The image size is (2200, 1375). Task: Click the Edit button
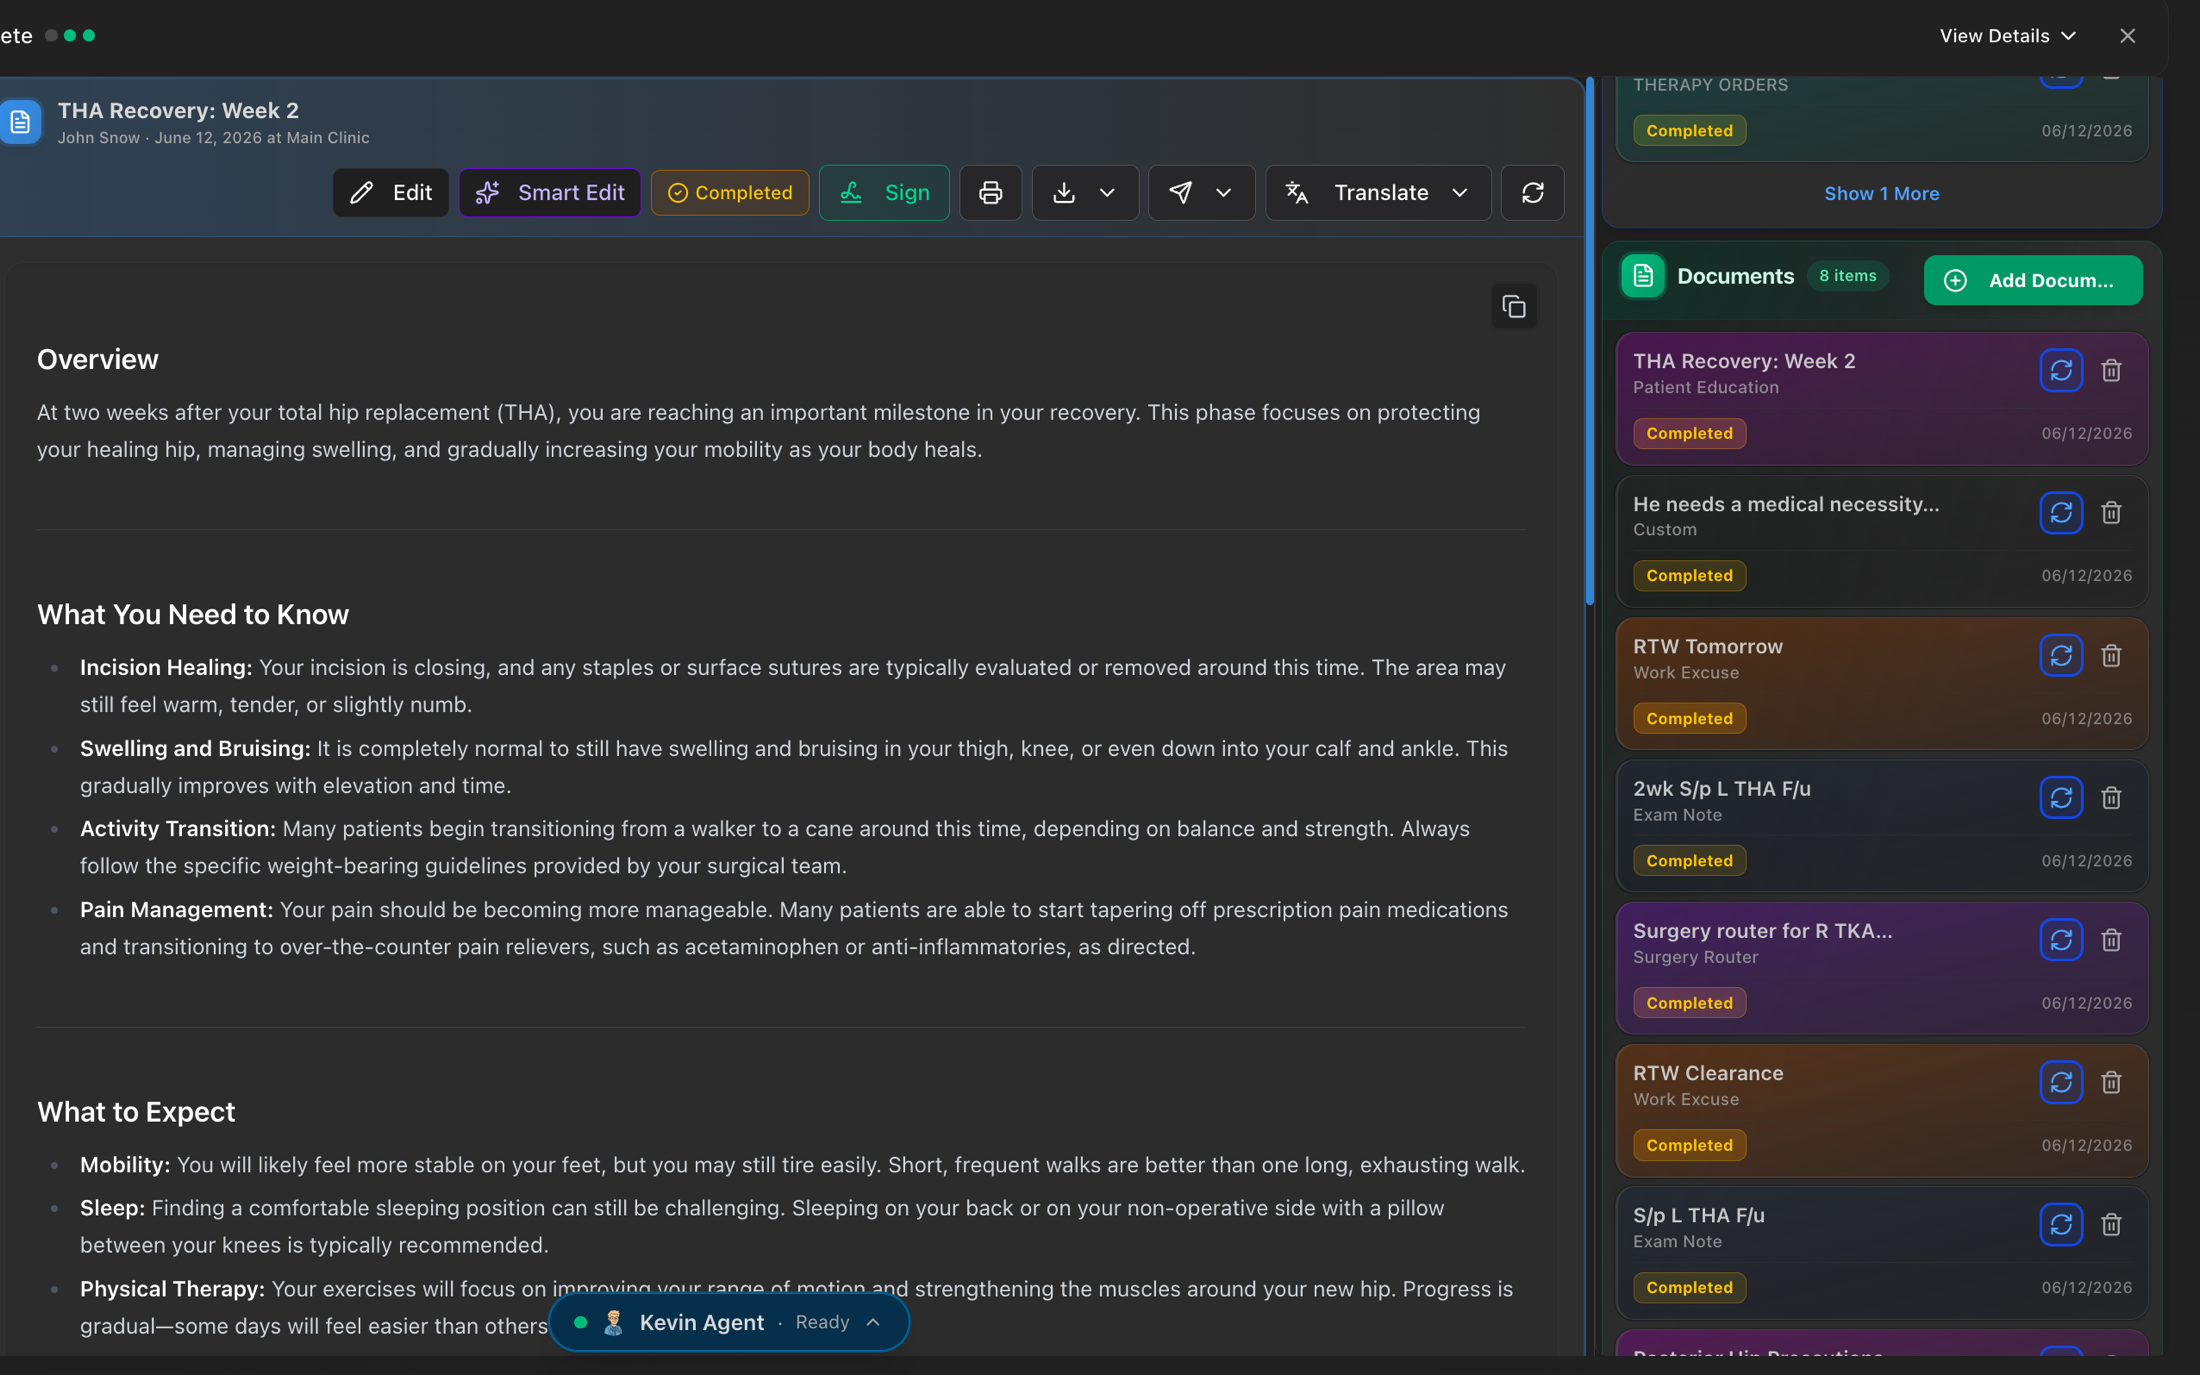390,192
